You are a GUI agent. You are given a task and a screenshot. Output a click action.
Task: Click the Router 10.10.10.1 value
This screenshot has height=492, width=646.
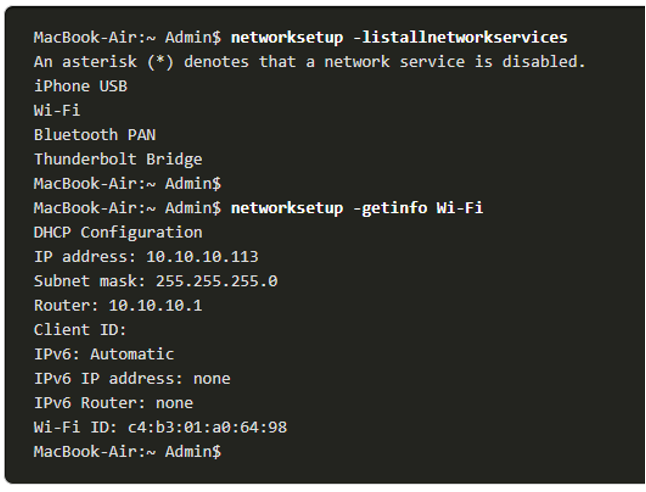[x=155, y=306]
